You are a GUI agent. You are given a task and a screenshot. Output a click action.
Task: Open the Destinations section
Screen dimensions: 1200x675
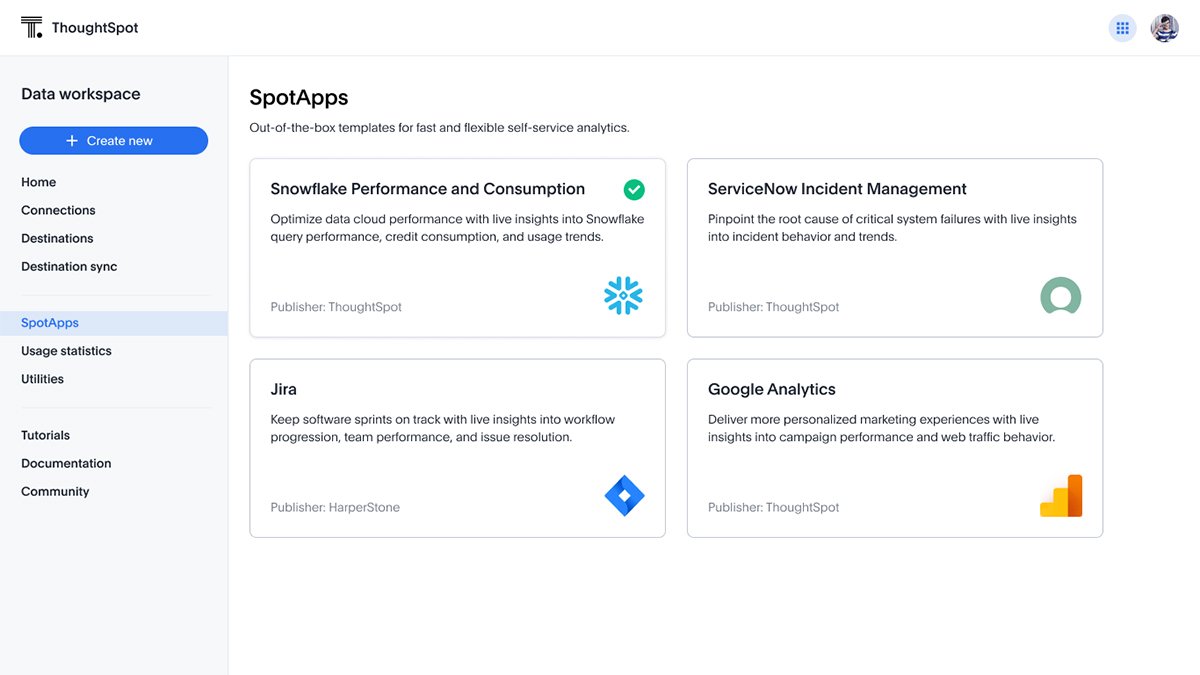pyautogui.click(x=57, y=238)
